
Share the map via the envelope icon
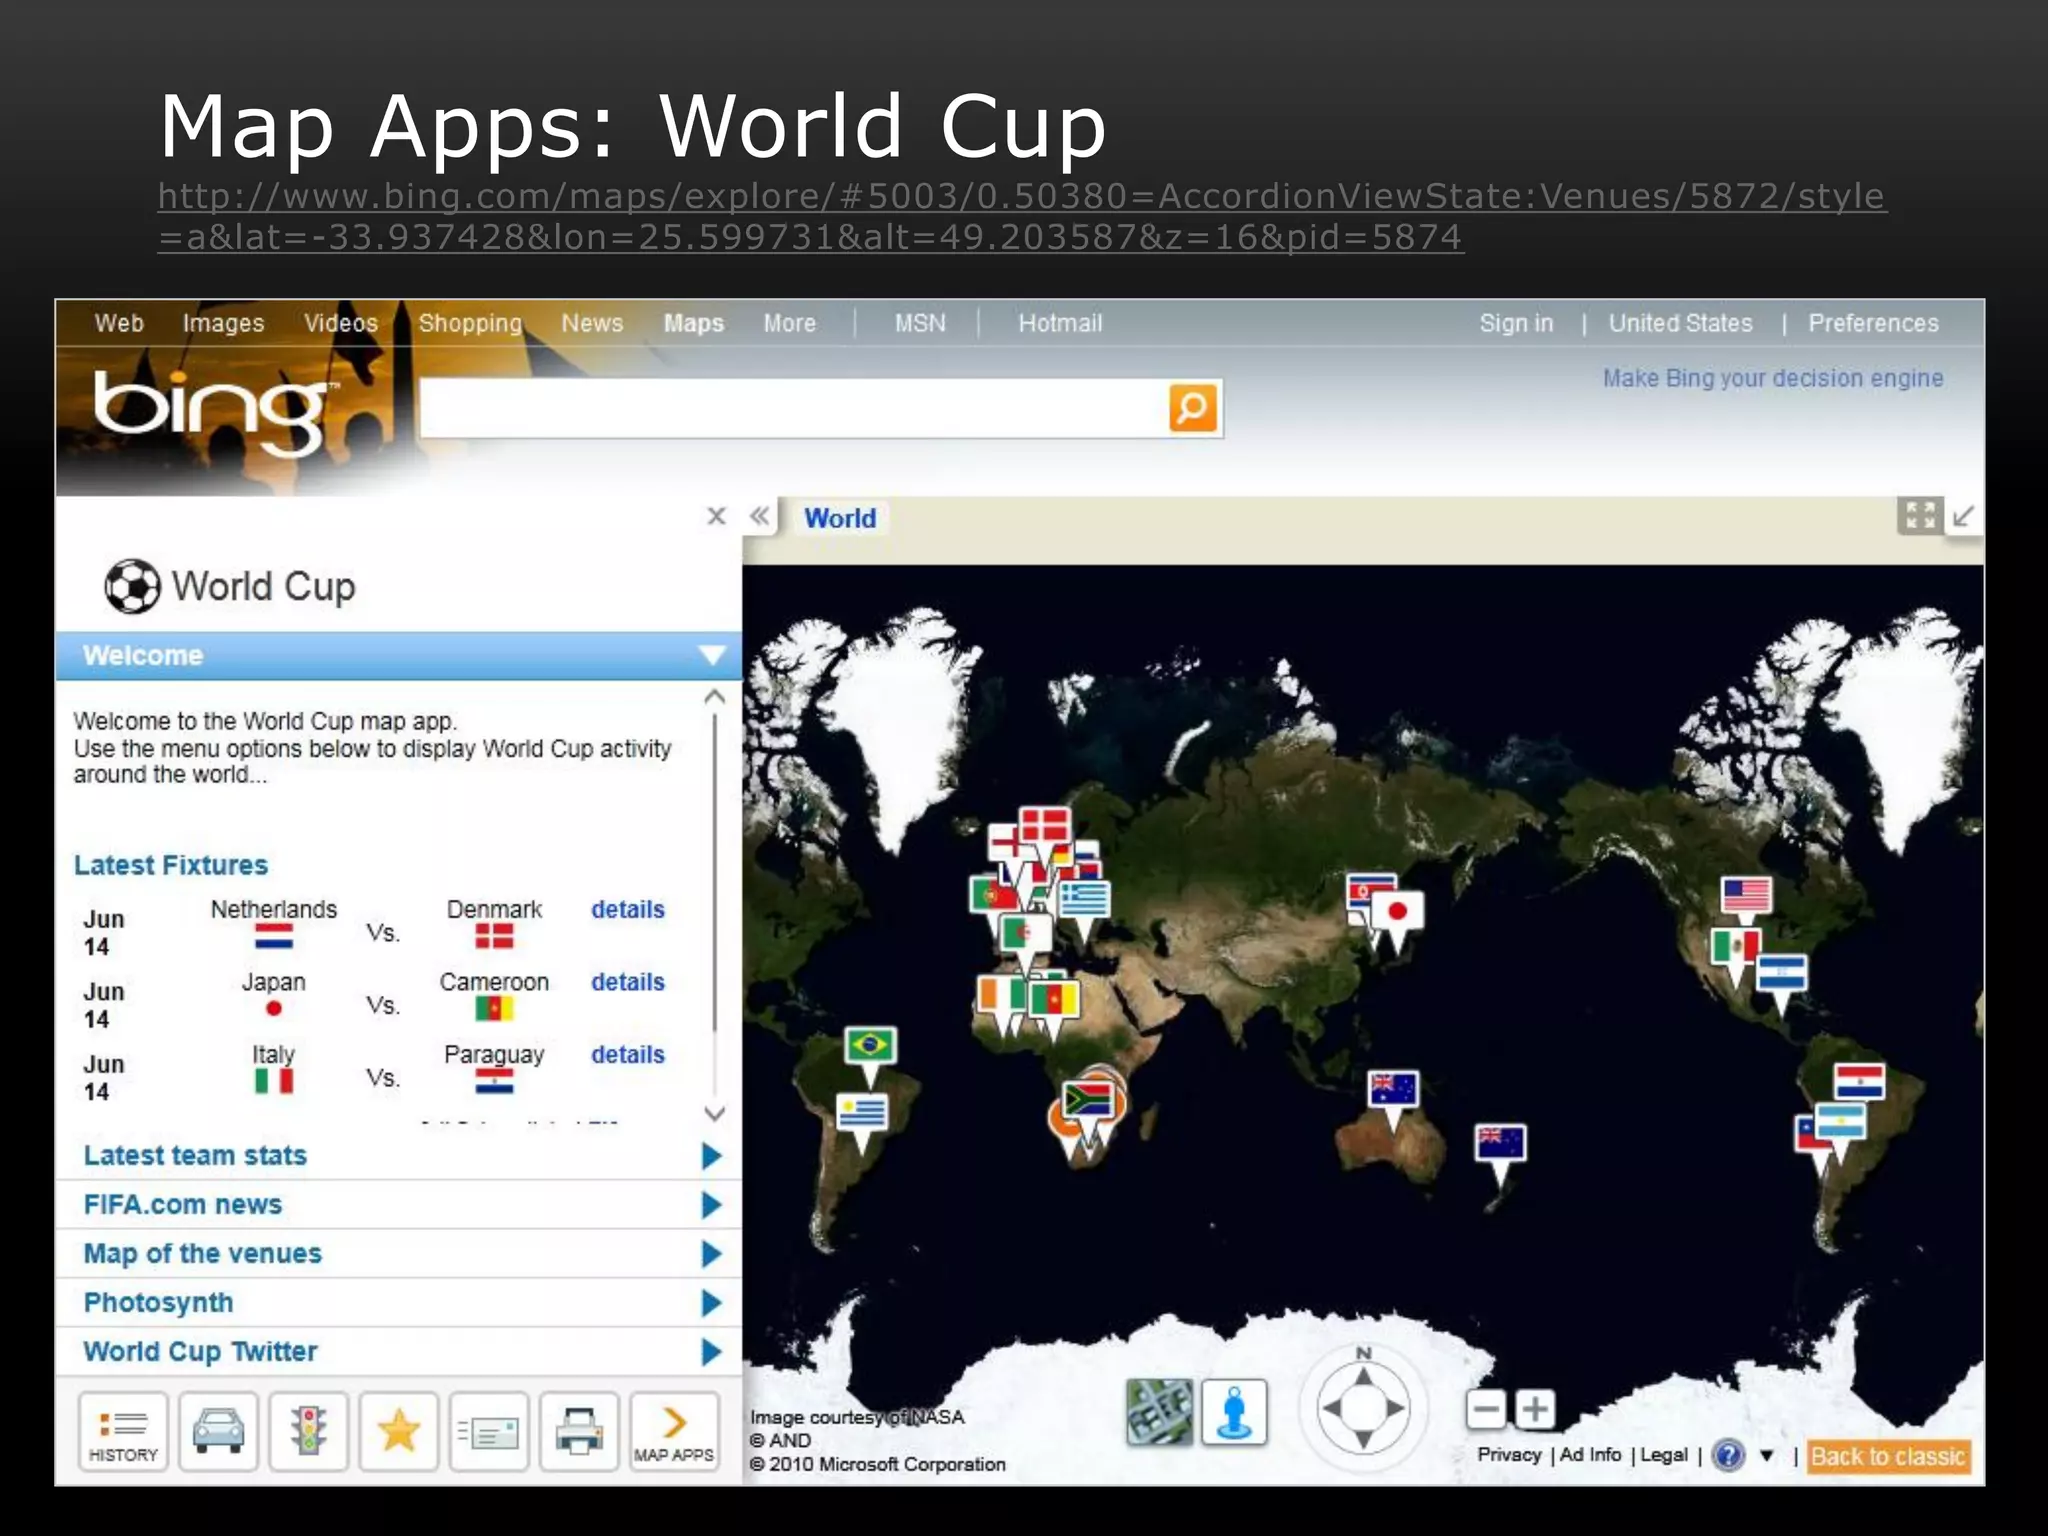pyautogui.click(x=489, y=1431)
